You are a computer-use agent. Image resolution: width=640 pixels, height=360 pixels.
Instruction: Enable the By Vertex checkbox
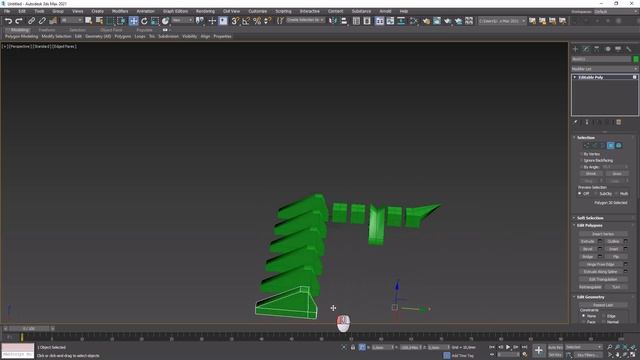[x=581, y=154]
